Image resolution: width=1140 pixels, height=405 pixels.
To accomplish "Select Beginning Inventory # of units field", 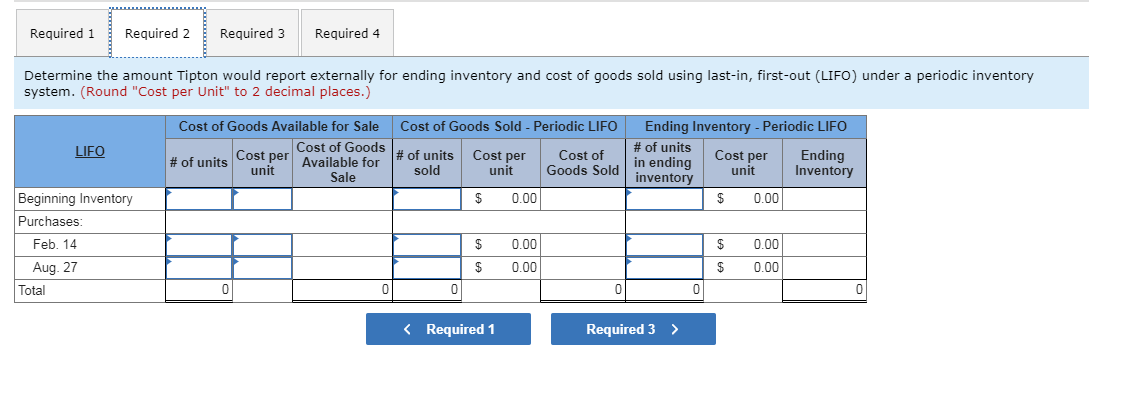I will [x=199, y=199].
